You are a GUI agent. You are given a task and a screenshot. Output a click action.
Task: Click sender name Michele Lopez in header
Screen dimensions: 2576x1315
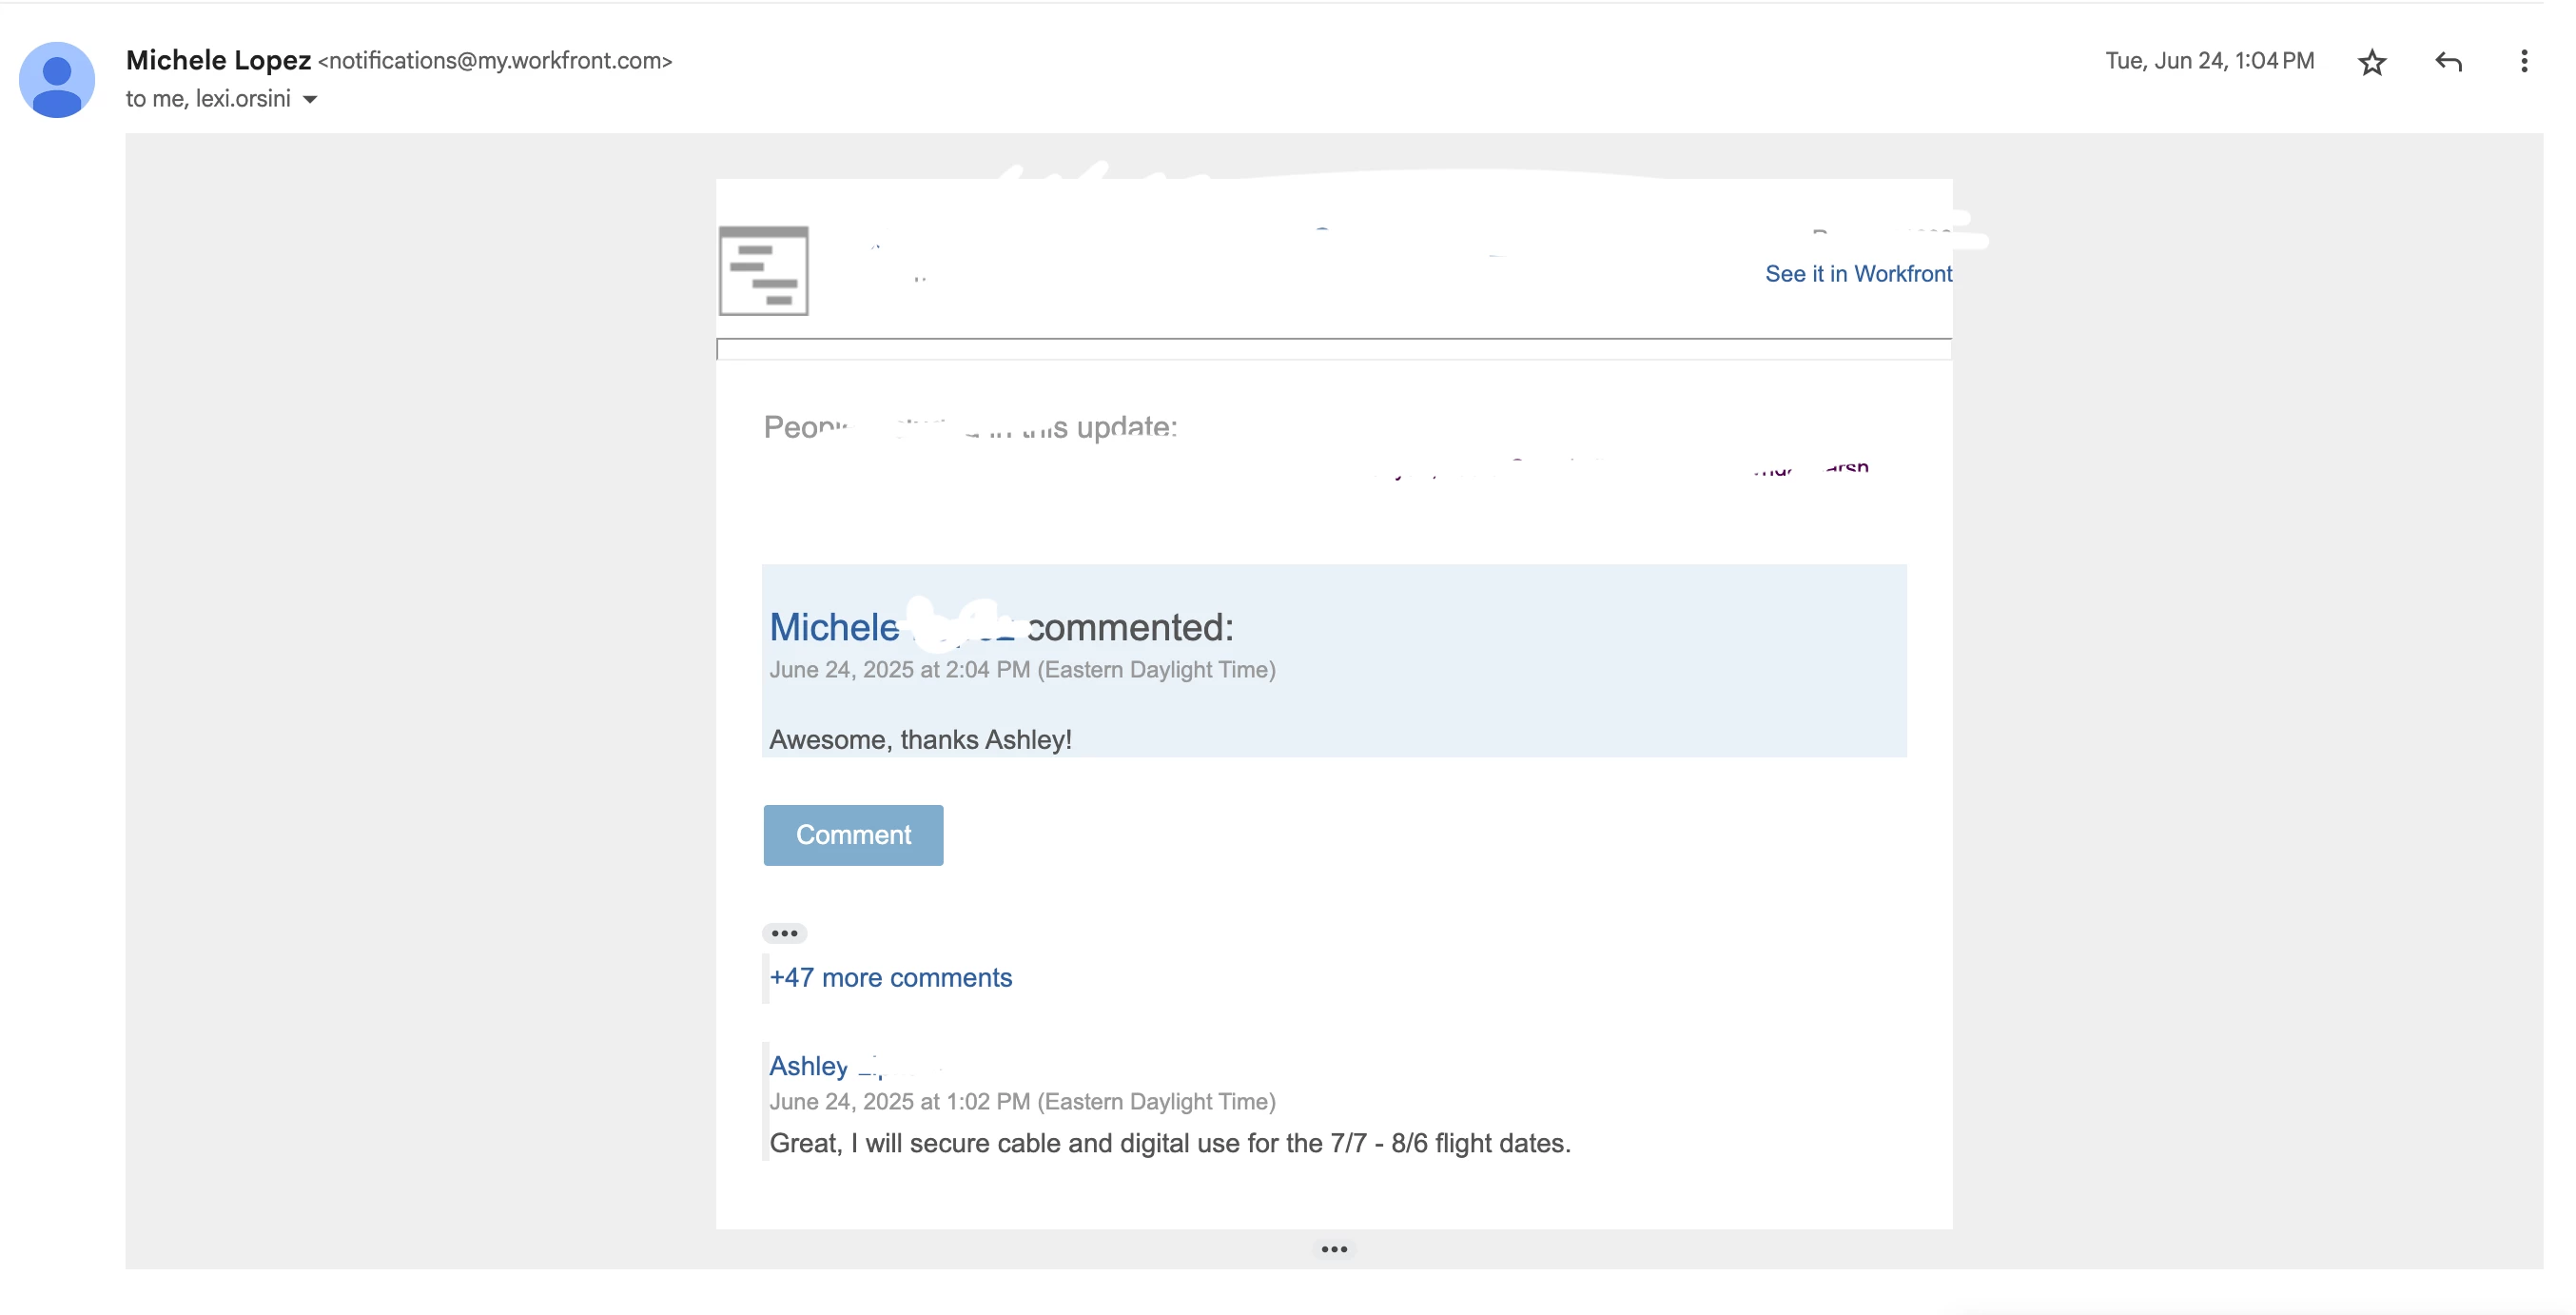218,60
